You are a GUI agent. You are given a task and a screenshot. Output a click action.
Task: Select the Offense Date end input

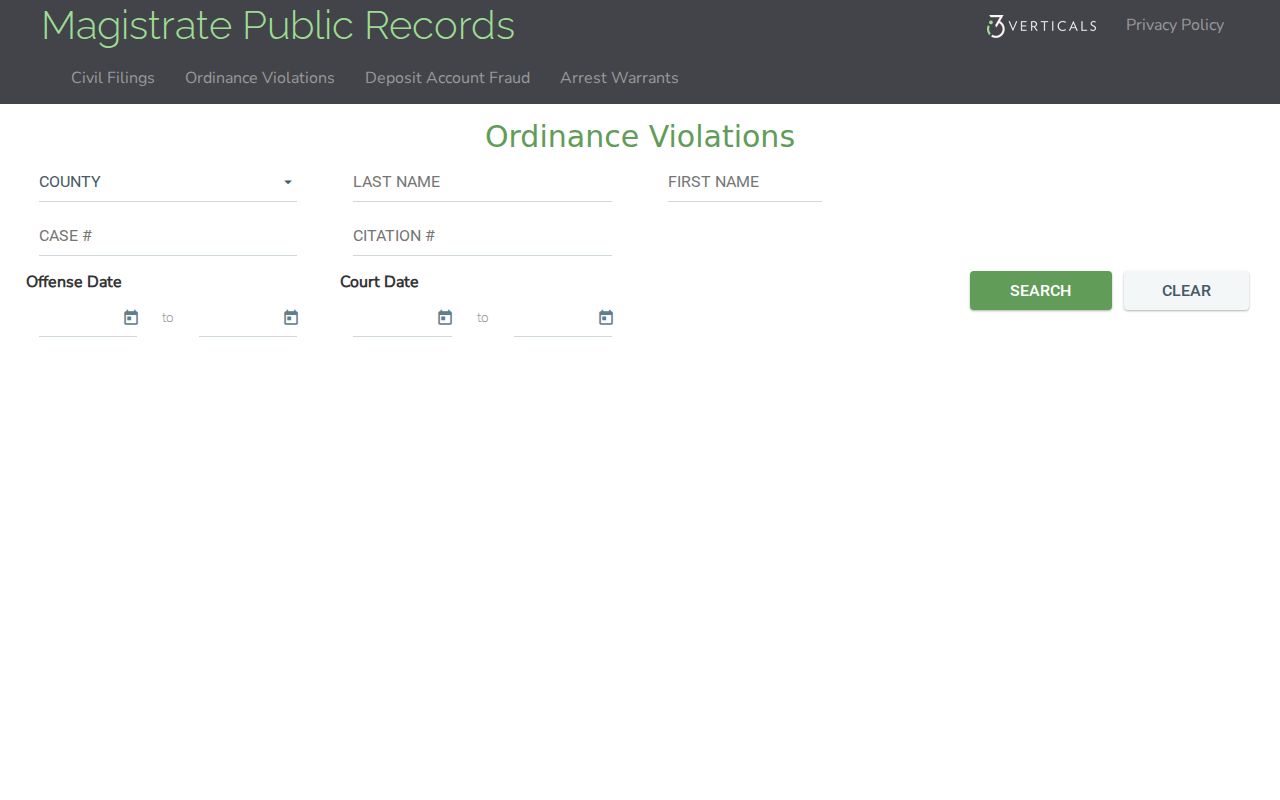coord(239,318)
